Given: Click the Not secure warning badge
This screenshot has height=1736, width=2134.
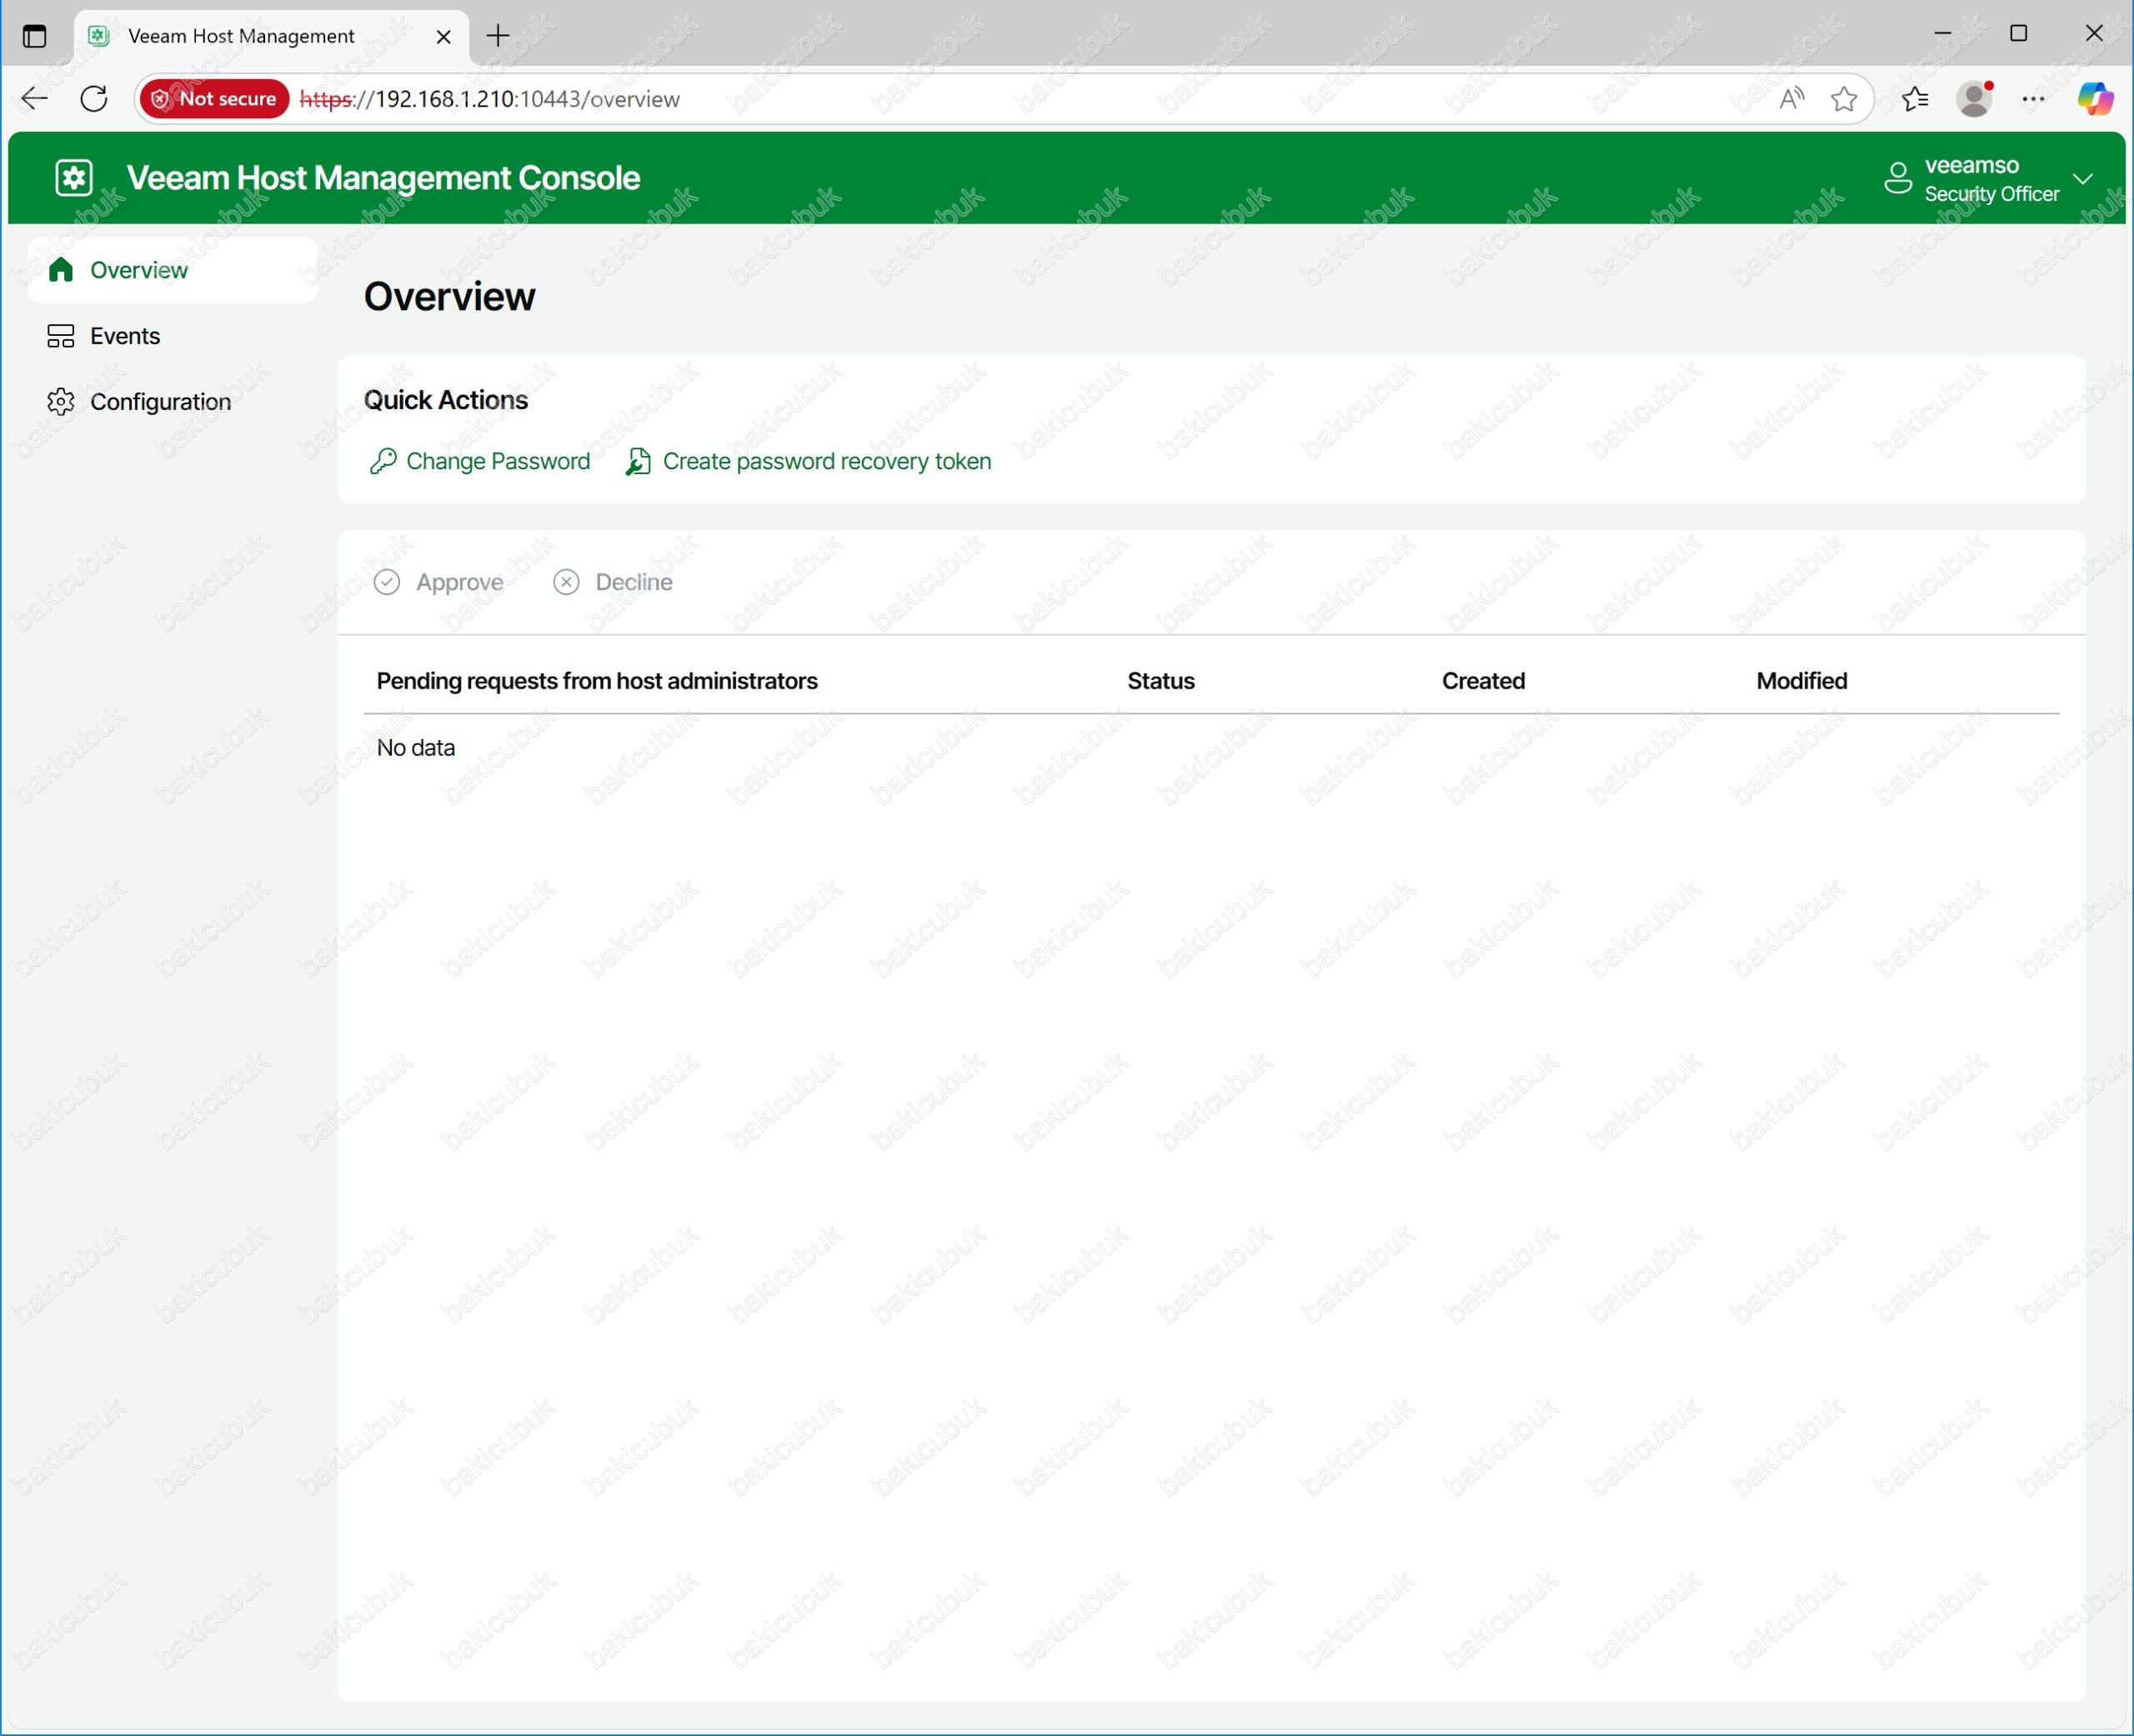Looking at the screenshot, I should pyautogui.click(x=215, y=98).
